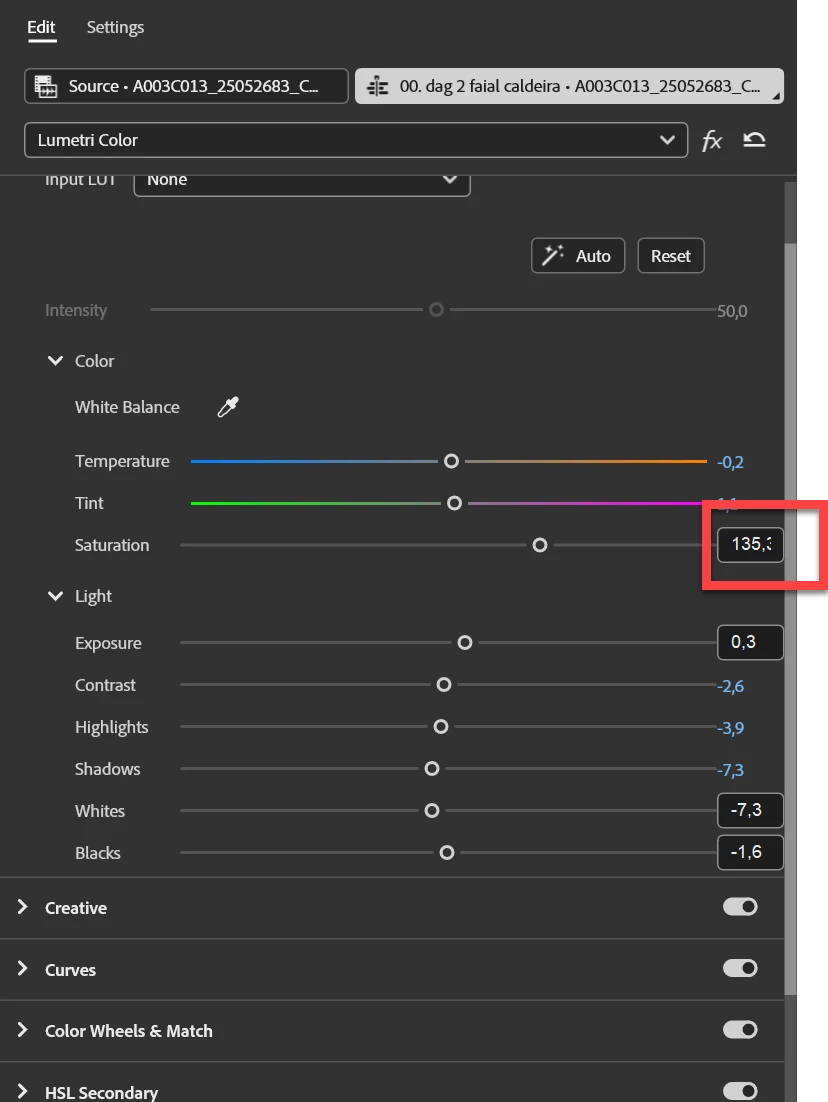The width and height of the screenshot is (828, 1102).
Task: Disable the Curves section toggle
Action: tap(740, 968)
